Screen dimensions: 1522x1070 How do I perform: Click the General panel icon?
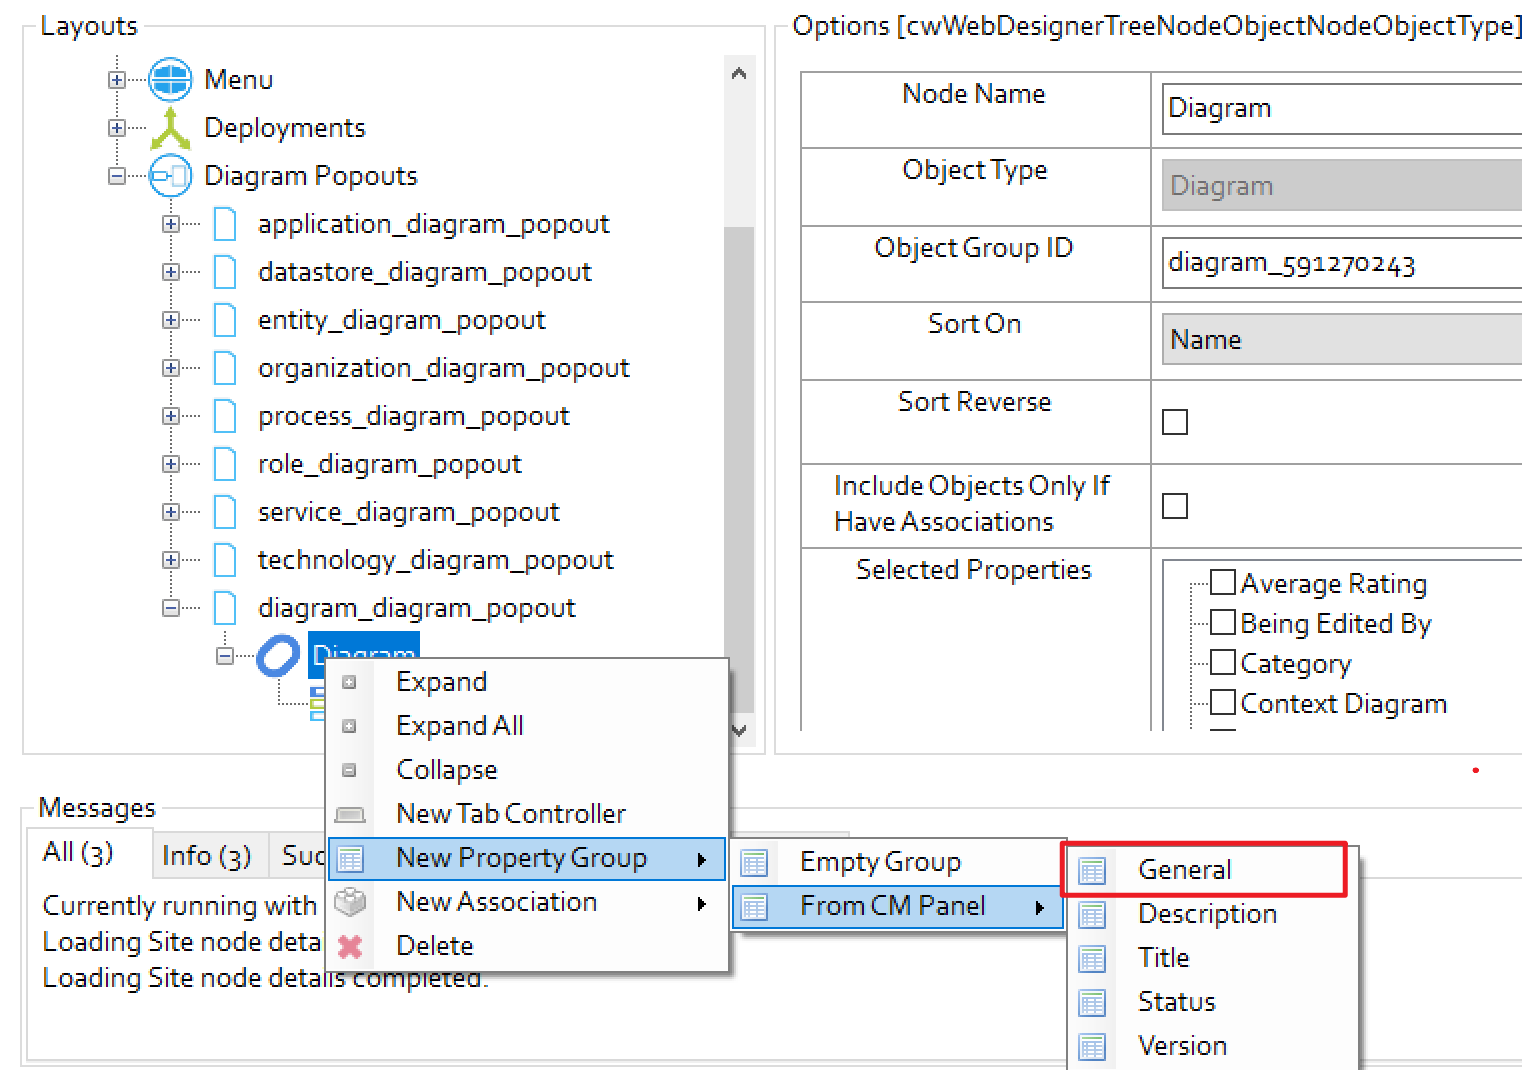(x=1092, y=871)
